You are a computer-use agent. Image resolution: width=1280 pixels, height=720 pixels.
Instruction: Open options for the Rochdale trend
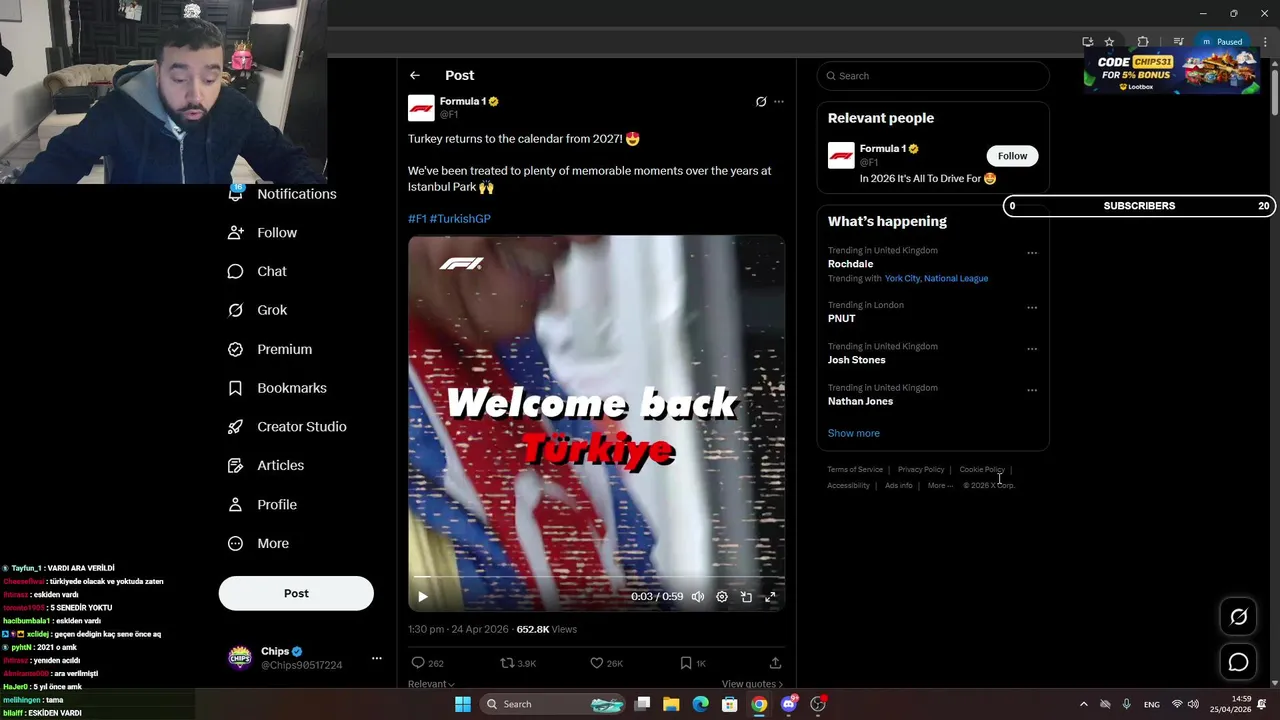(1032, 253)
